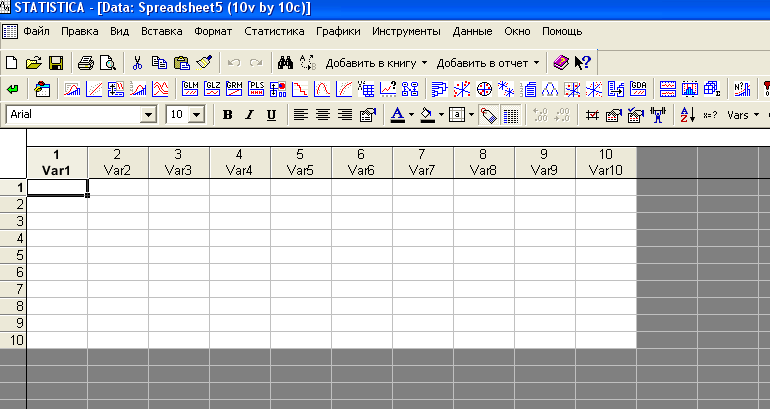Paste from clipboard icon
The height and width of the screenshot is (409, 770).
[182, 63]
